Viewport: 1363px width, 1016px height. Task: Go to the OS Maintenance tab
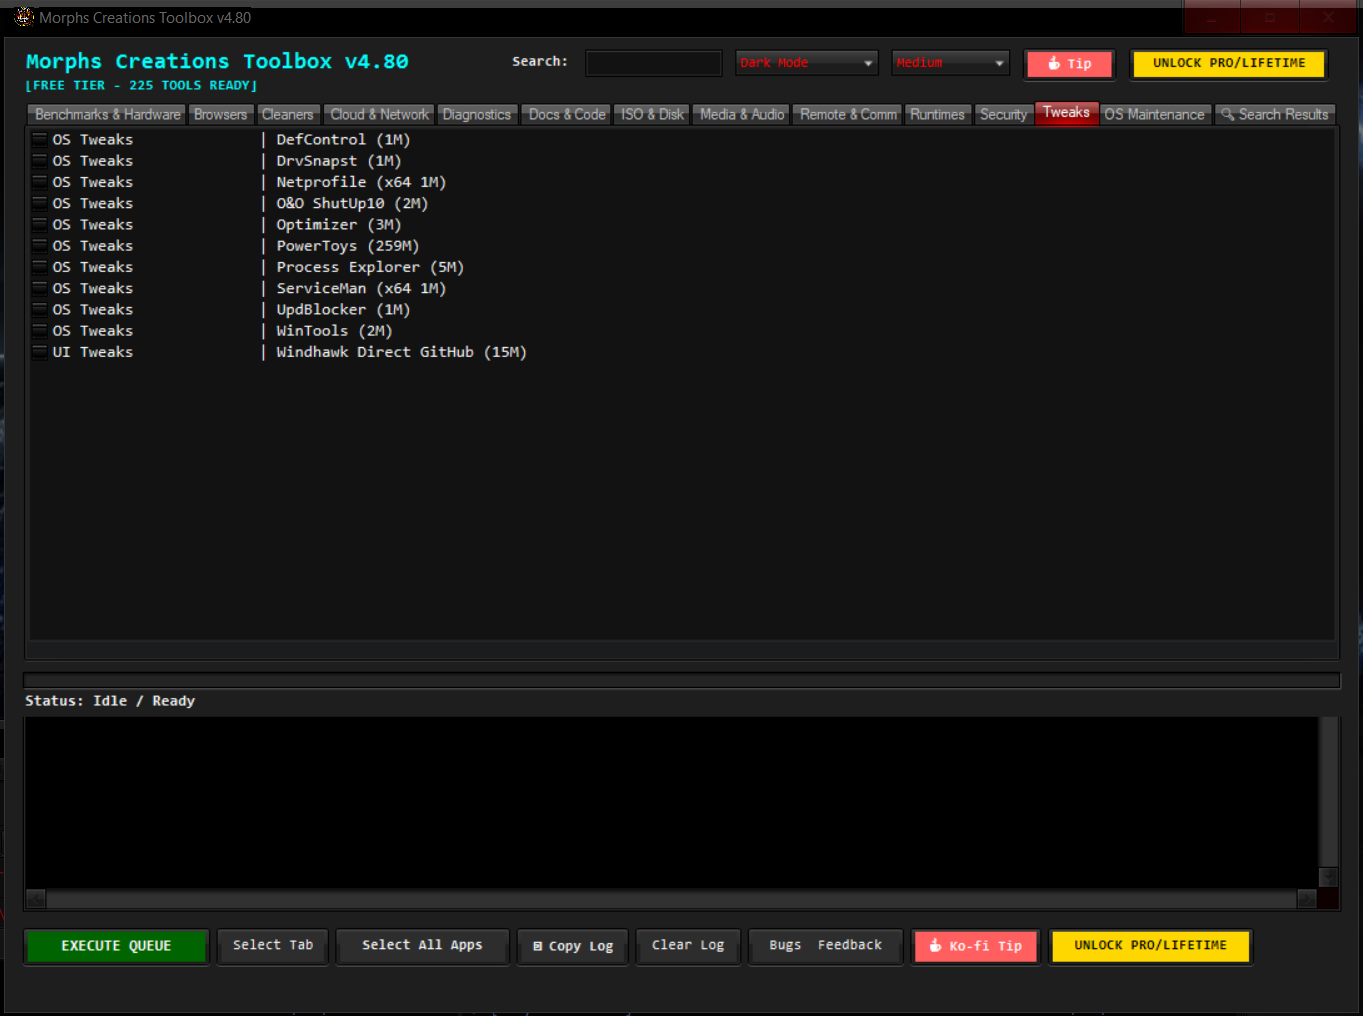tap(1155, 115)
